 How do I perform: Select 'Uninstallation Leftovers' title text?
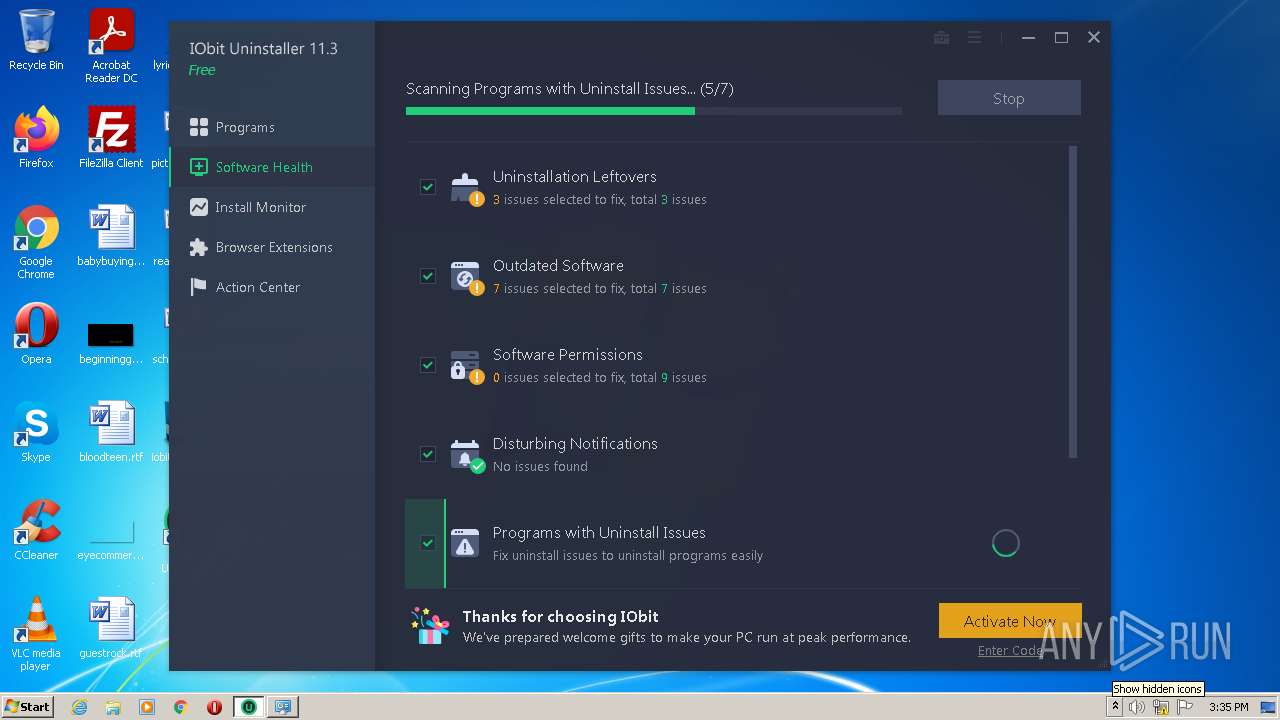(575, 177)
